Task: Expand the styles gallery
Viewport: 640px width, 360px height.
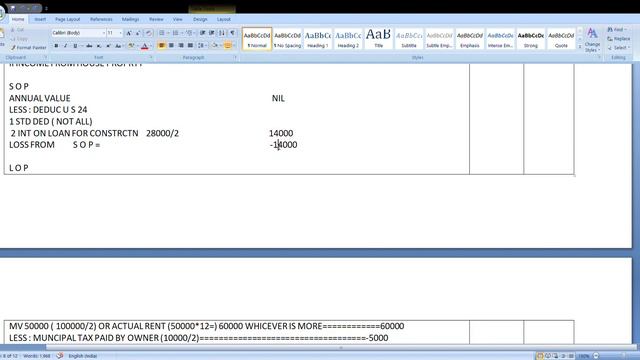Action: (x=580, y=47)
